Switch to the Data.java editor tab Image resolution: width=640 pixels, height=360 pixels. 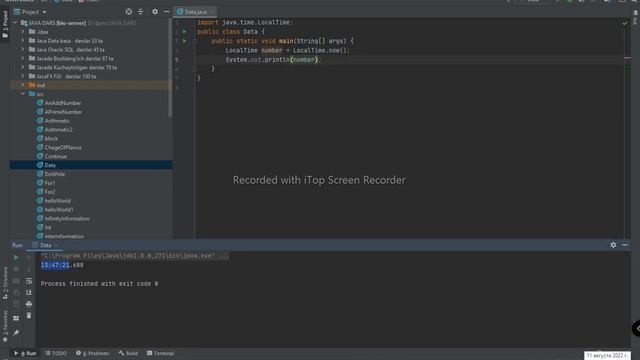(x=195, y=12)
